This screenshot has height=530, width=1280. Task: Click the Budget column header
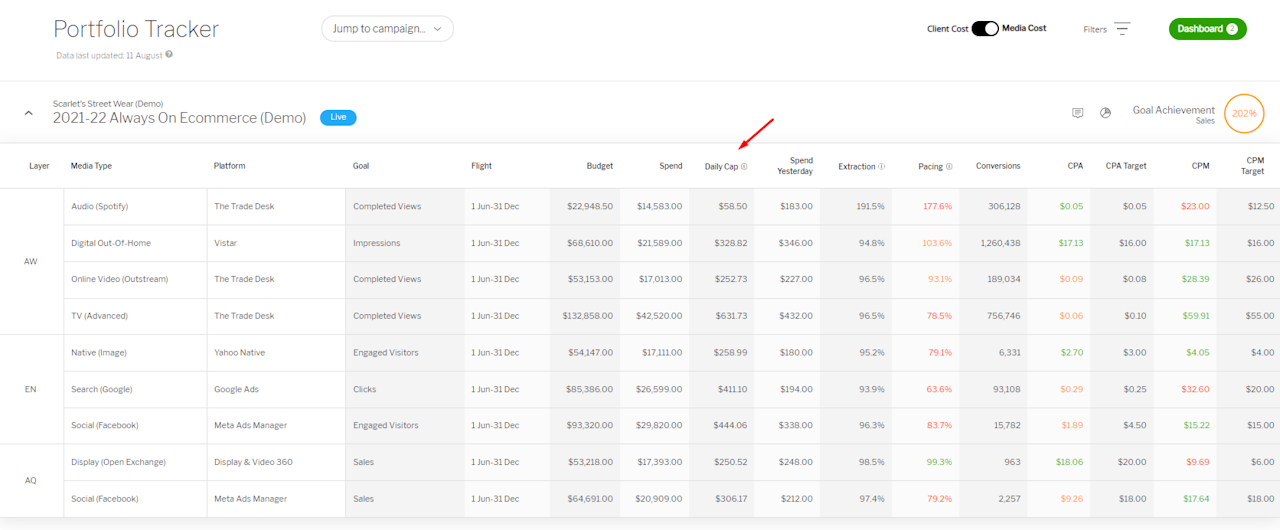coord(600,166)
